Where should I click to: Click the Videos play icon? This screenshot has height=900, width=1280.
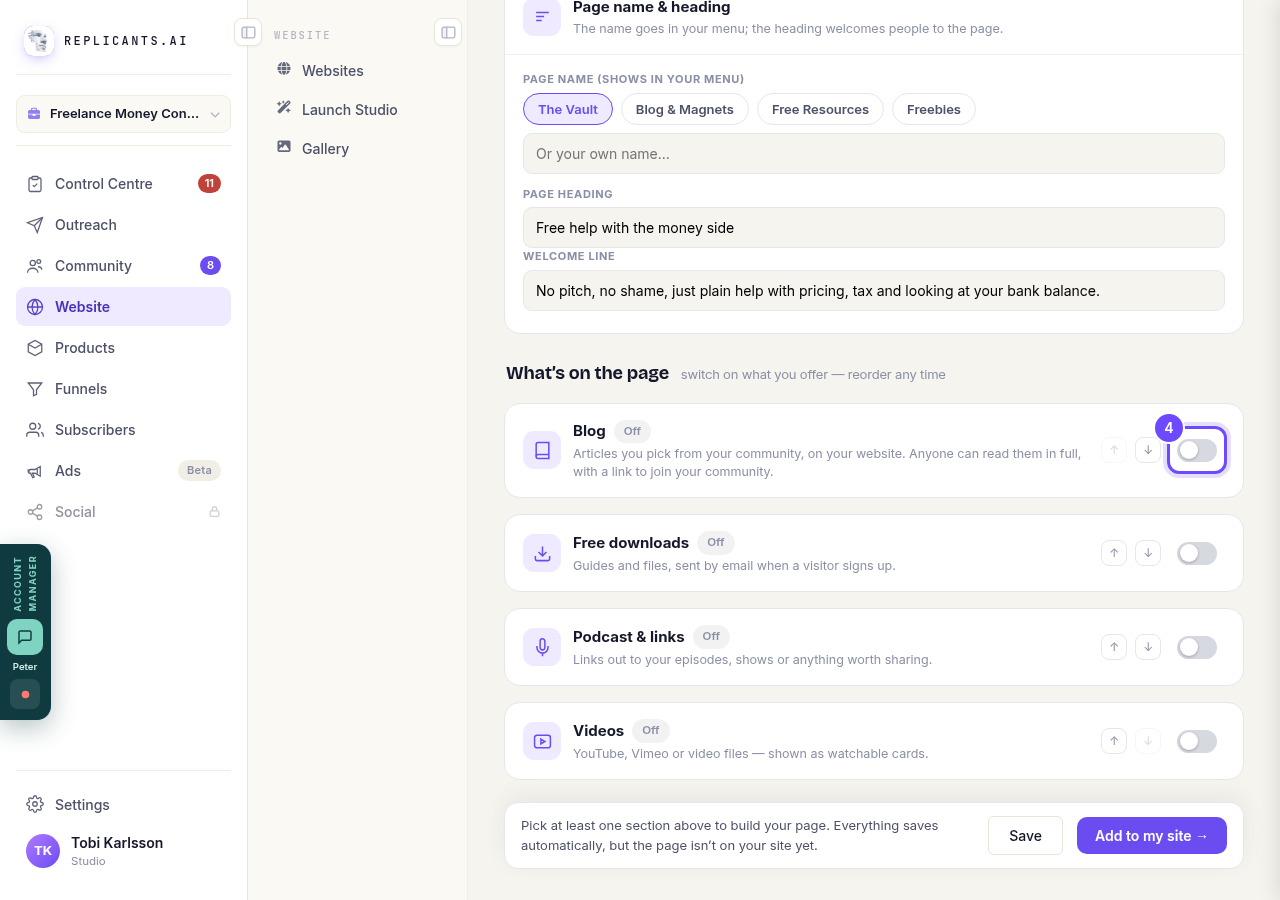pos(542,741)
